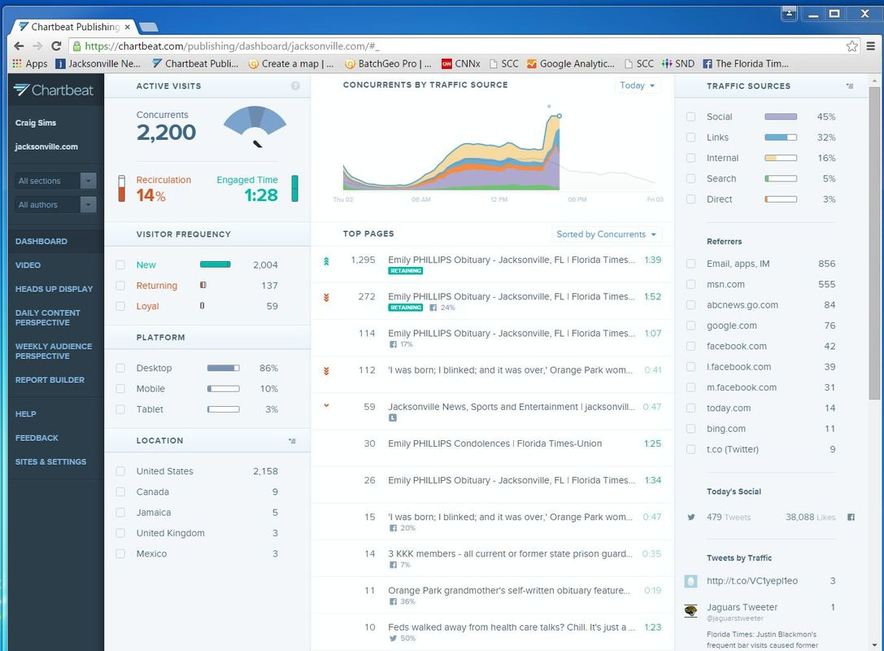This screenshot has width=884, height=651.
Task: Open the All authors dropdown
Action: pos(56,205)
